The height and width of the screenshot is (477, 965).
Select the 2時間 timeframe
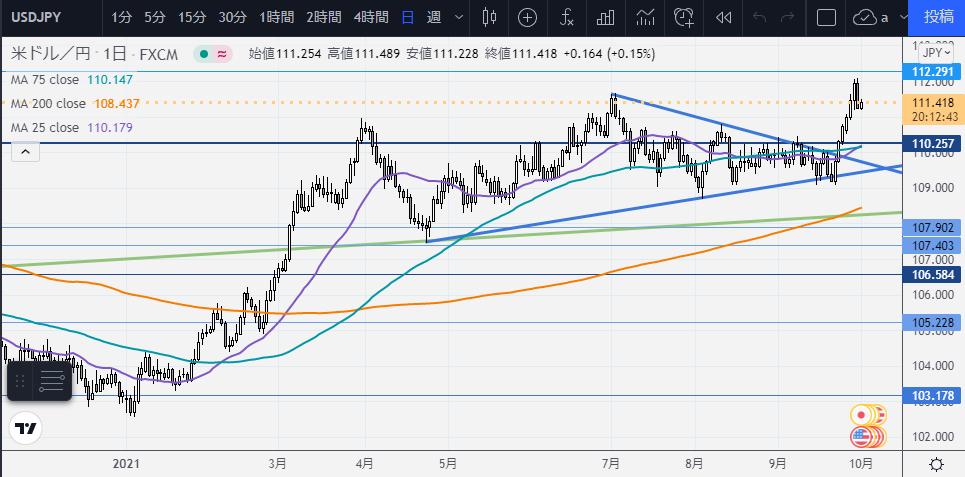(x=324, y=17)
